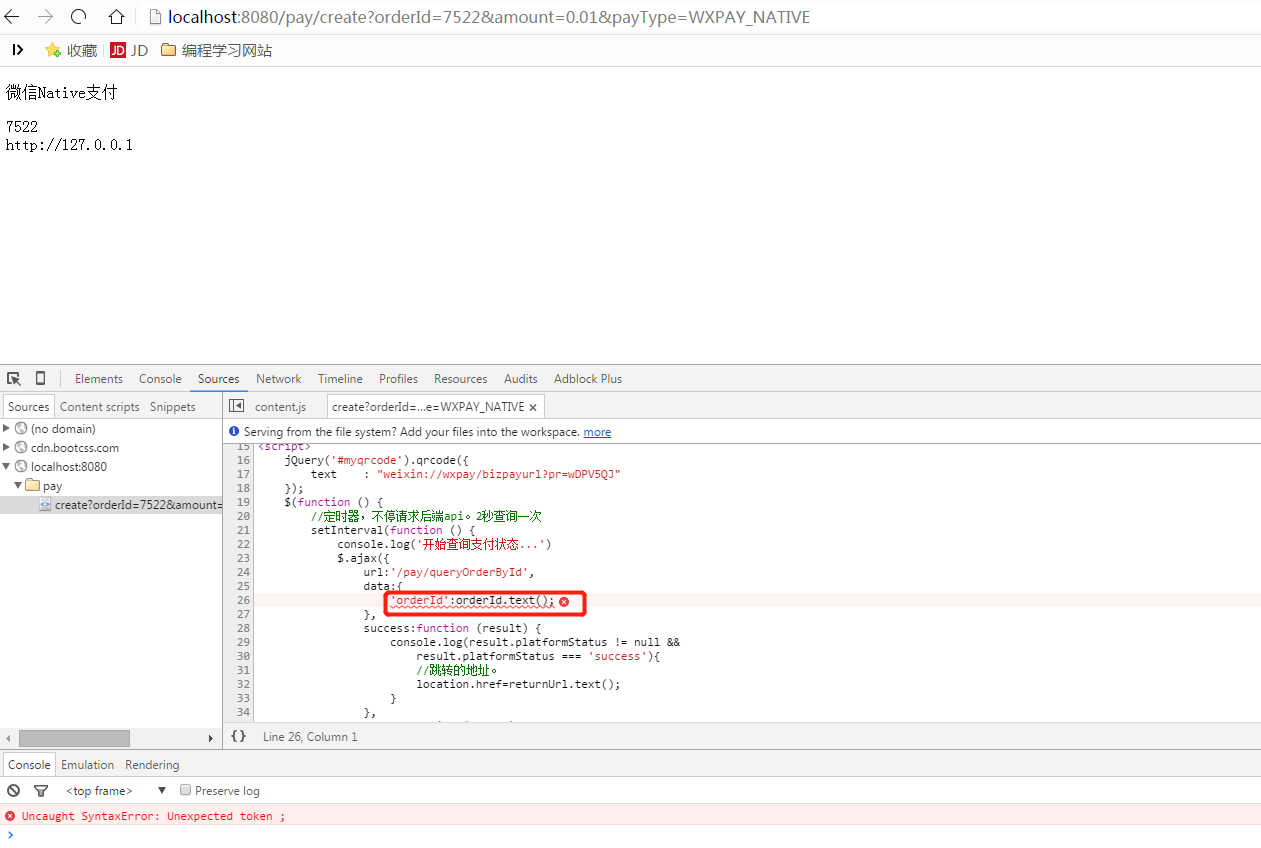Click cdn.bootcss.com domain label
1261x848 pixels.
tap(75, 448)
